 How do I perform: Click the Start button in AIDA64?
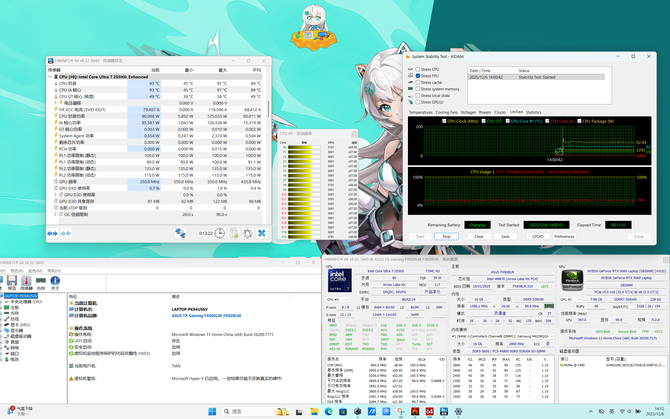pos(419,236)
